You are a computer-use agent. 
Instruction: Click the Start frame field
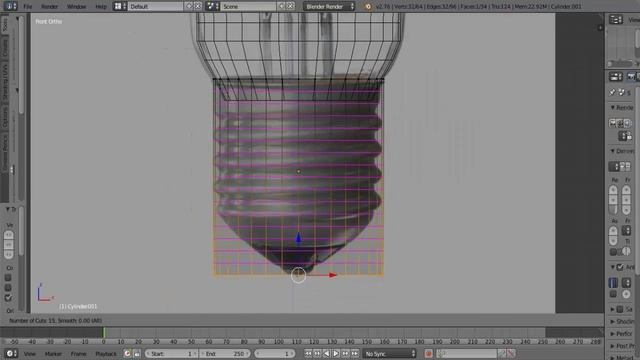tap(172, 354)
